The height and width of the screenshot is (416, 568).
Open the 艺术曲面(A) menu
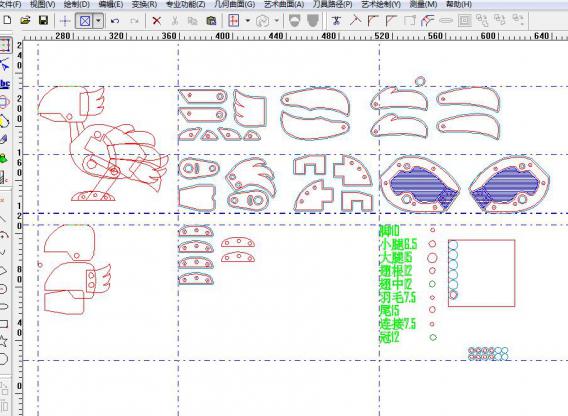(x=284, y=4)
